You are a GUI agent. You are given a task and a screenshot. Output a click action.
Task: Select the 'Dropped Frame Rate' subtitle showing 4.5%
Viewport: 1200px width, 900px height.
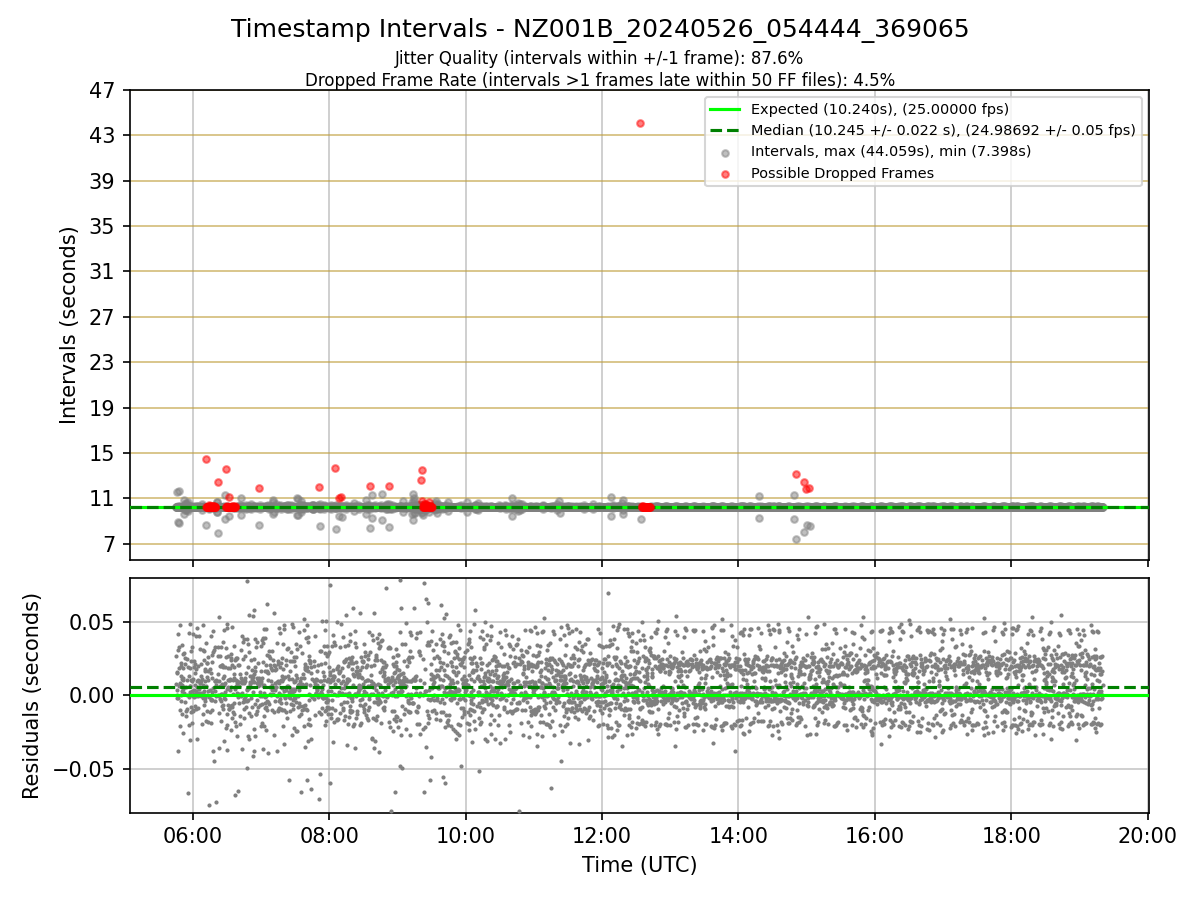(600, 80)
